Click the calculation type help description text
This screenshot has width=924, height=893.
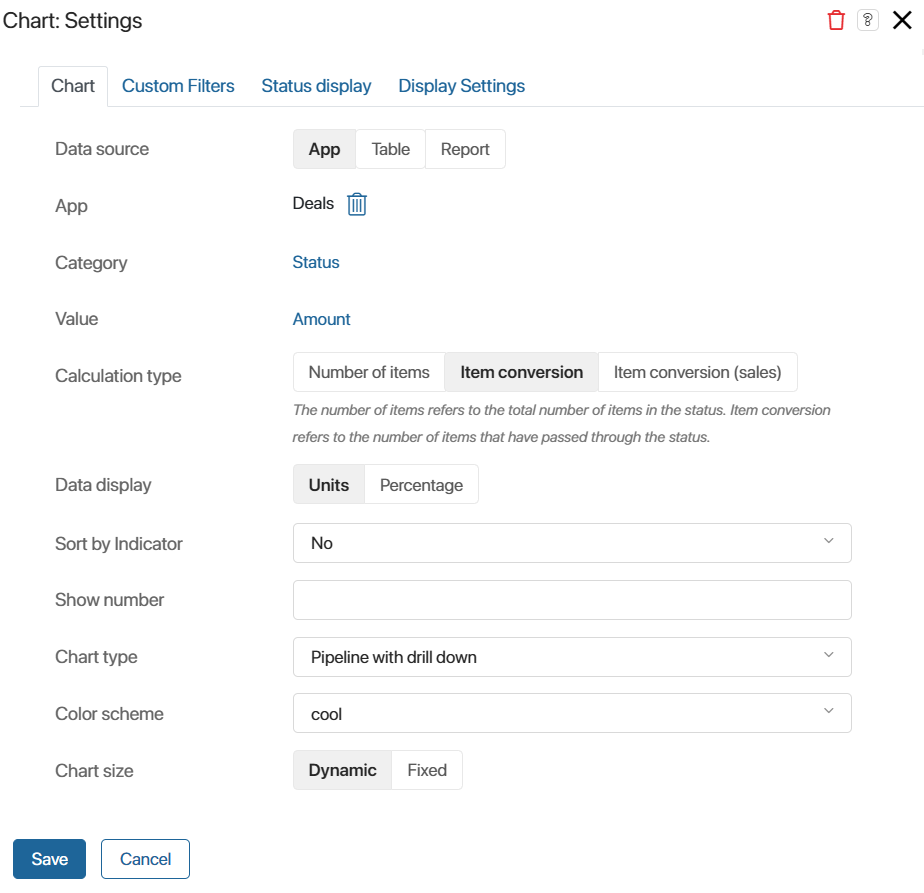tap(562, 423)
